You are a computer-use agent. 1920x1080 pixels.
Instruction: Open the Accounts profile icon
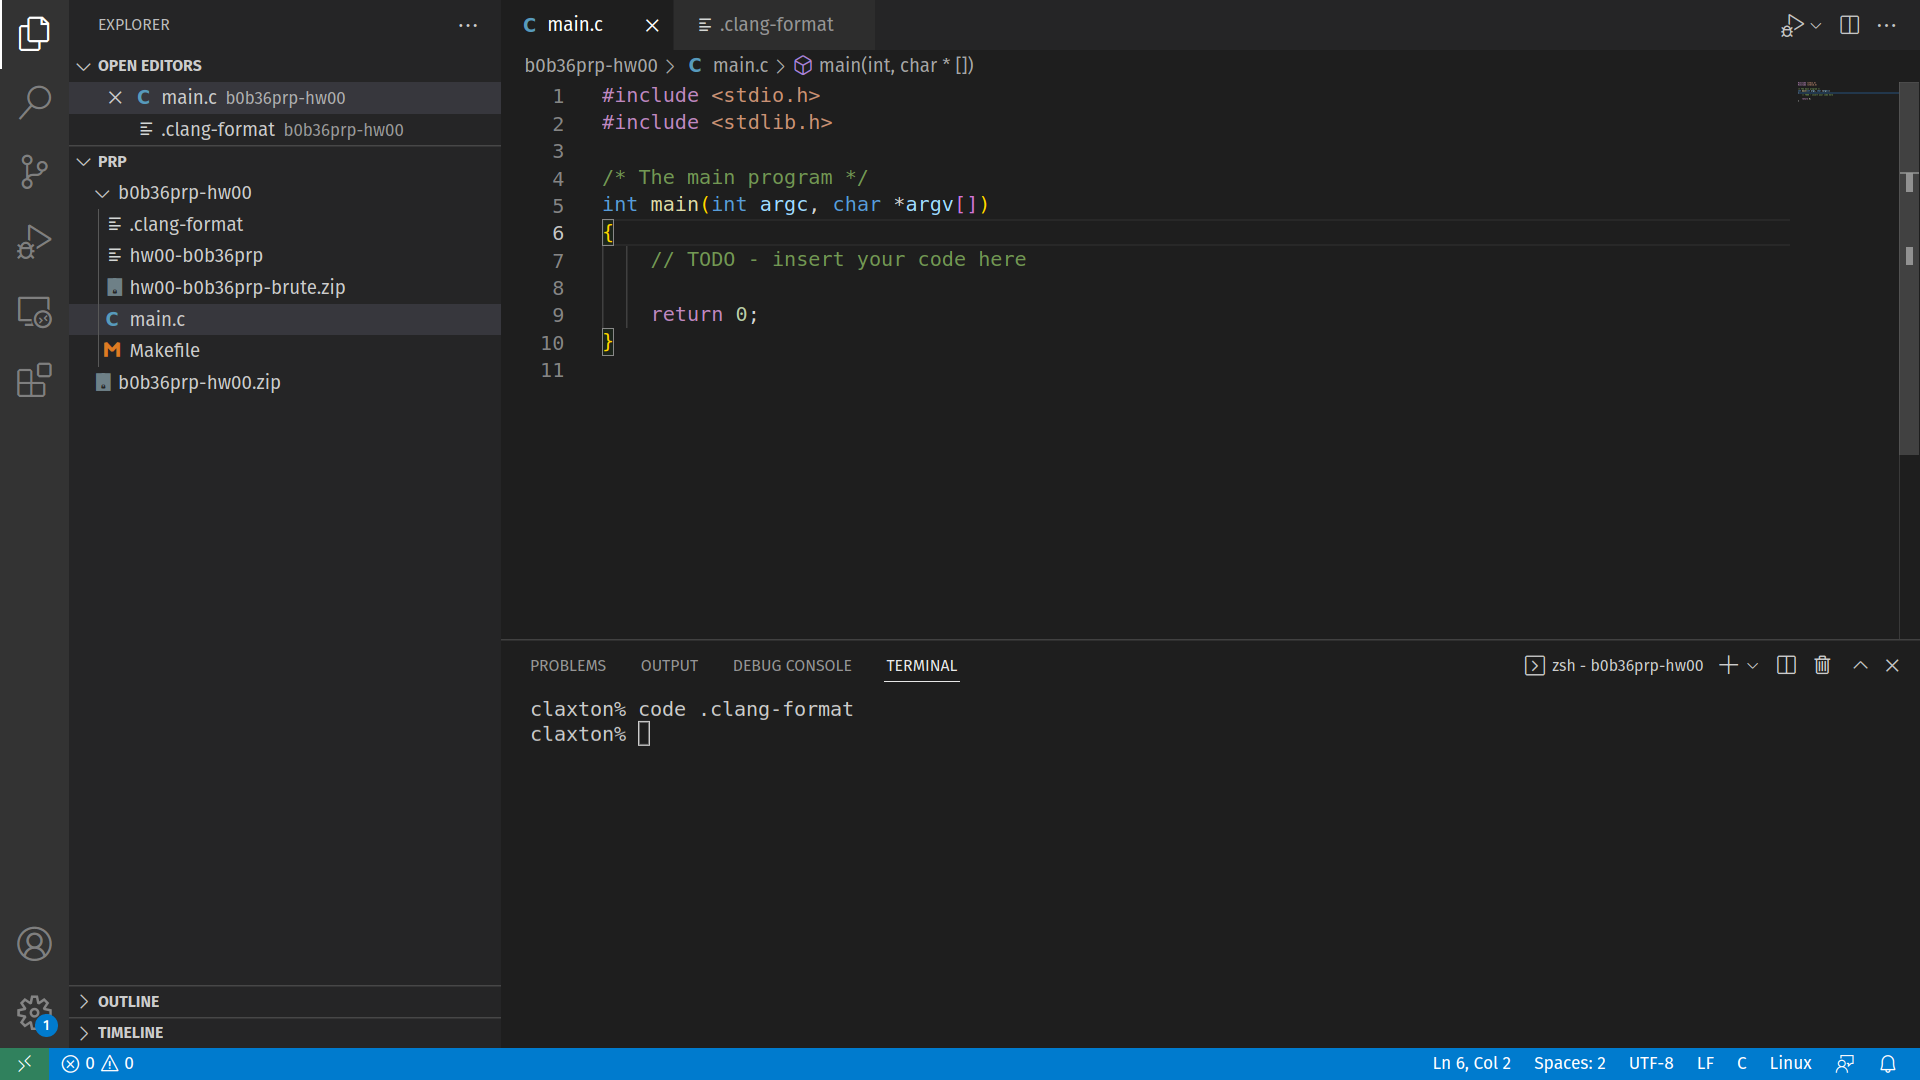pos(35,943)
